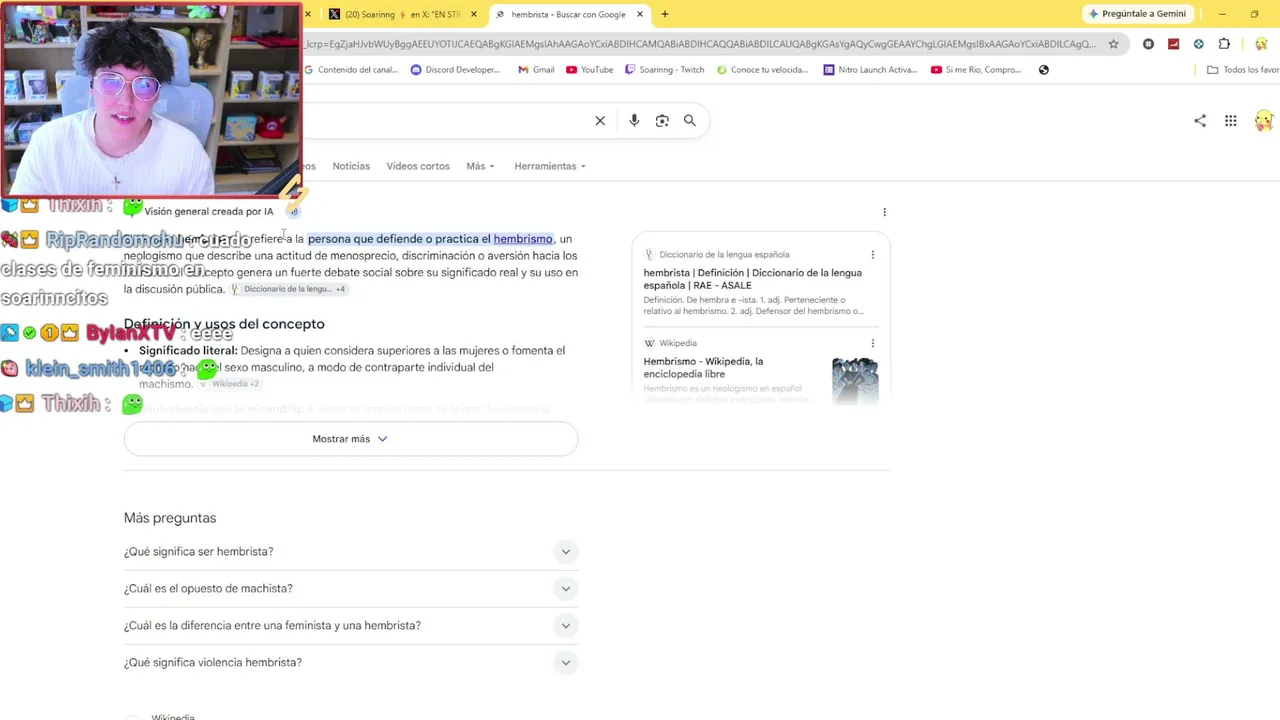Open Google Lens image search

coord(662,121)
